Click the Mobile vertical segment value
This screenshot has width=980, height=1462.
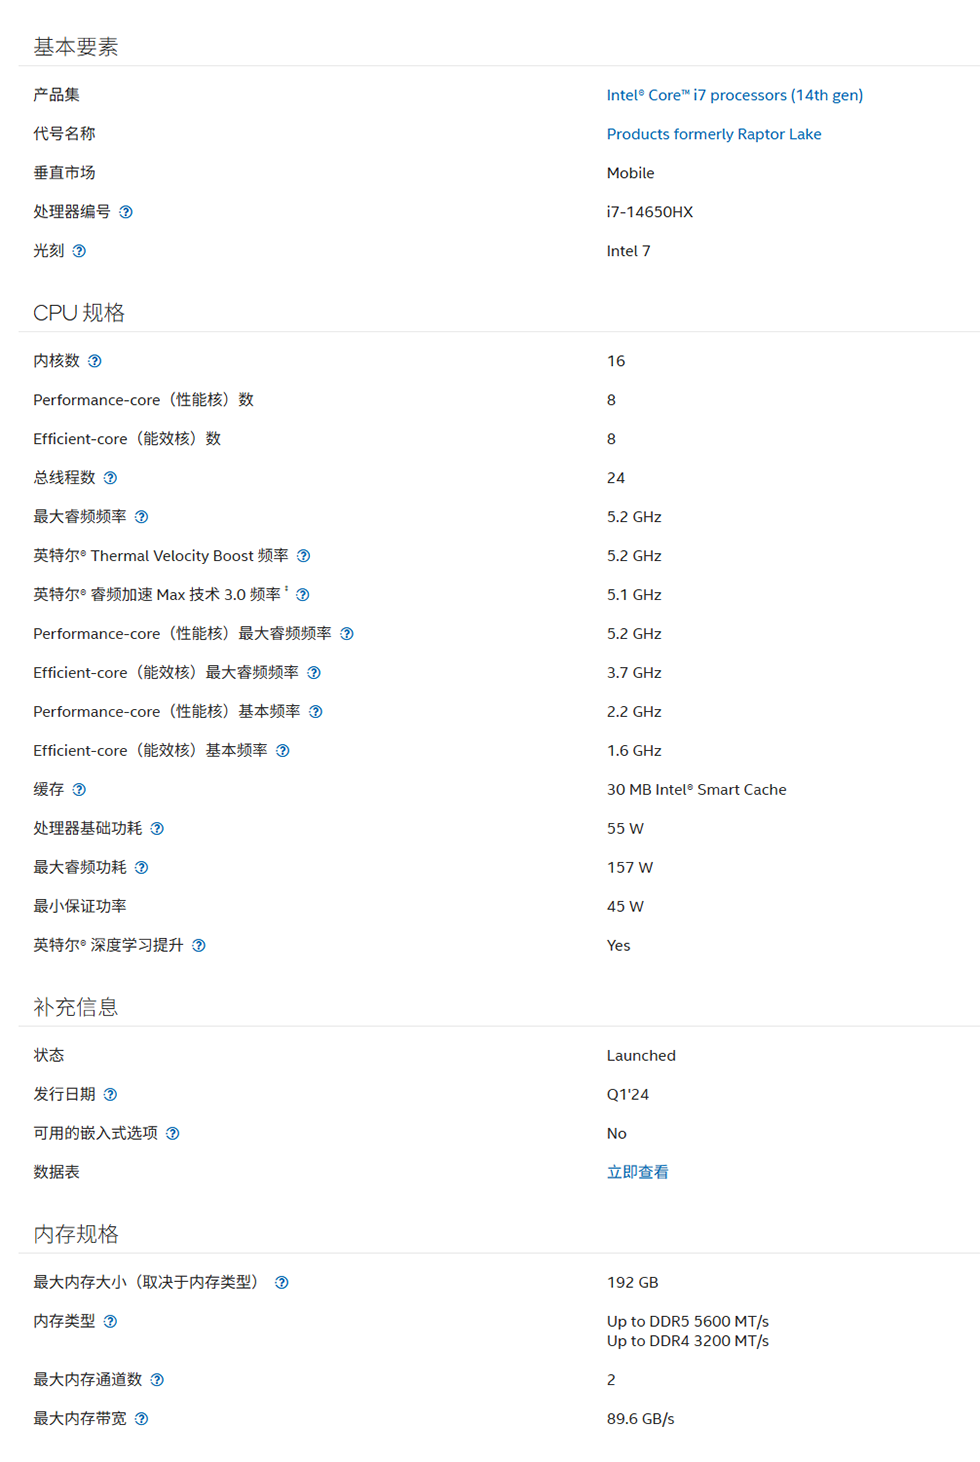[630, 173]
